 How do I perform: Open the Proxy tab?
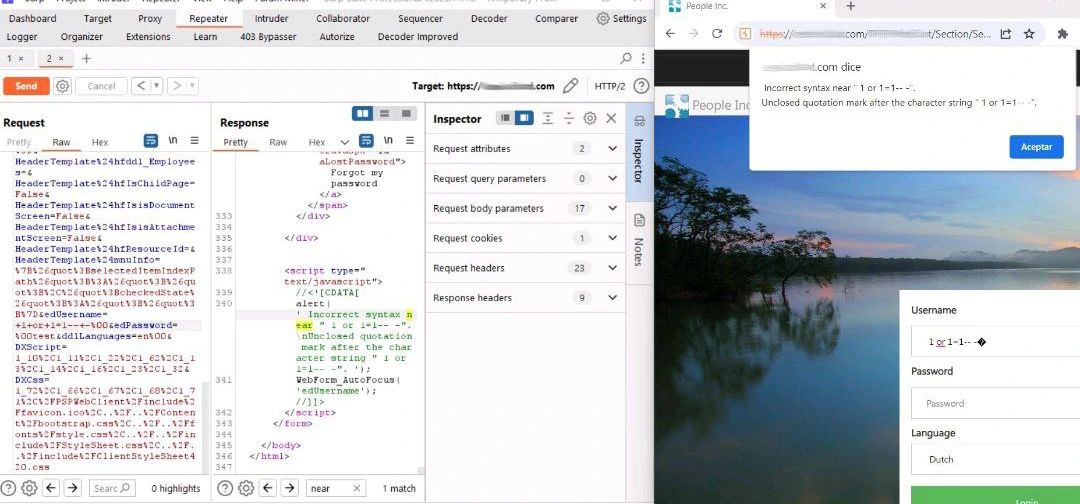150,19
